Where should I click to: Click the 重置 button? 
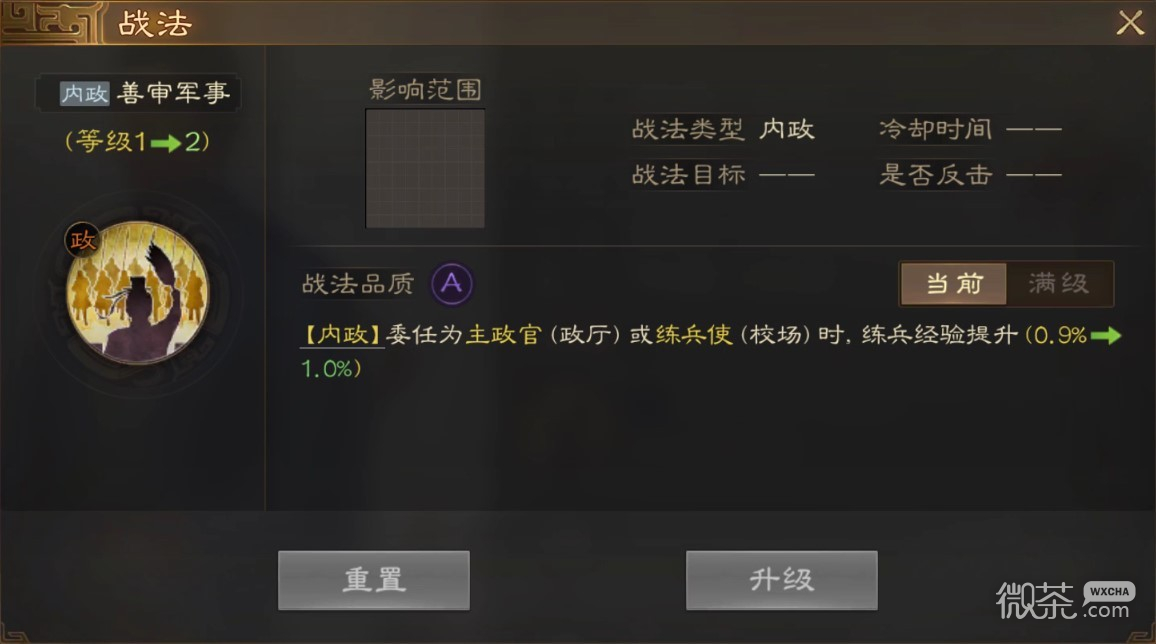tap(374, 580)
